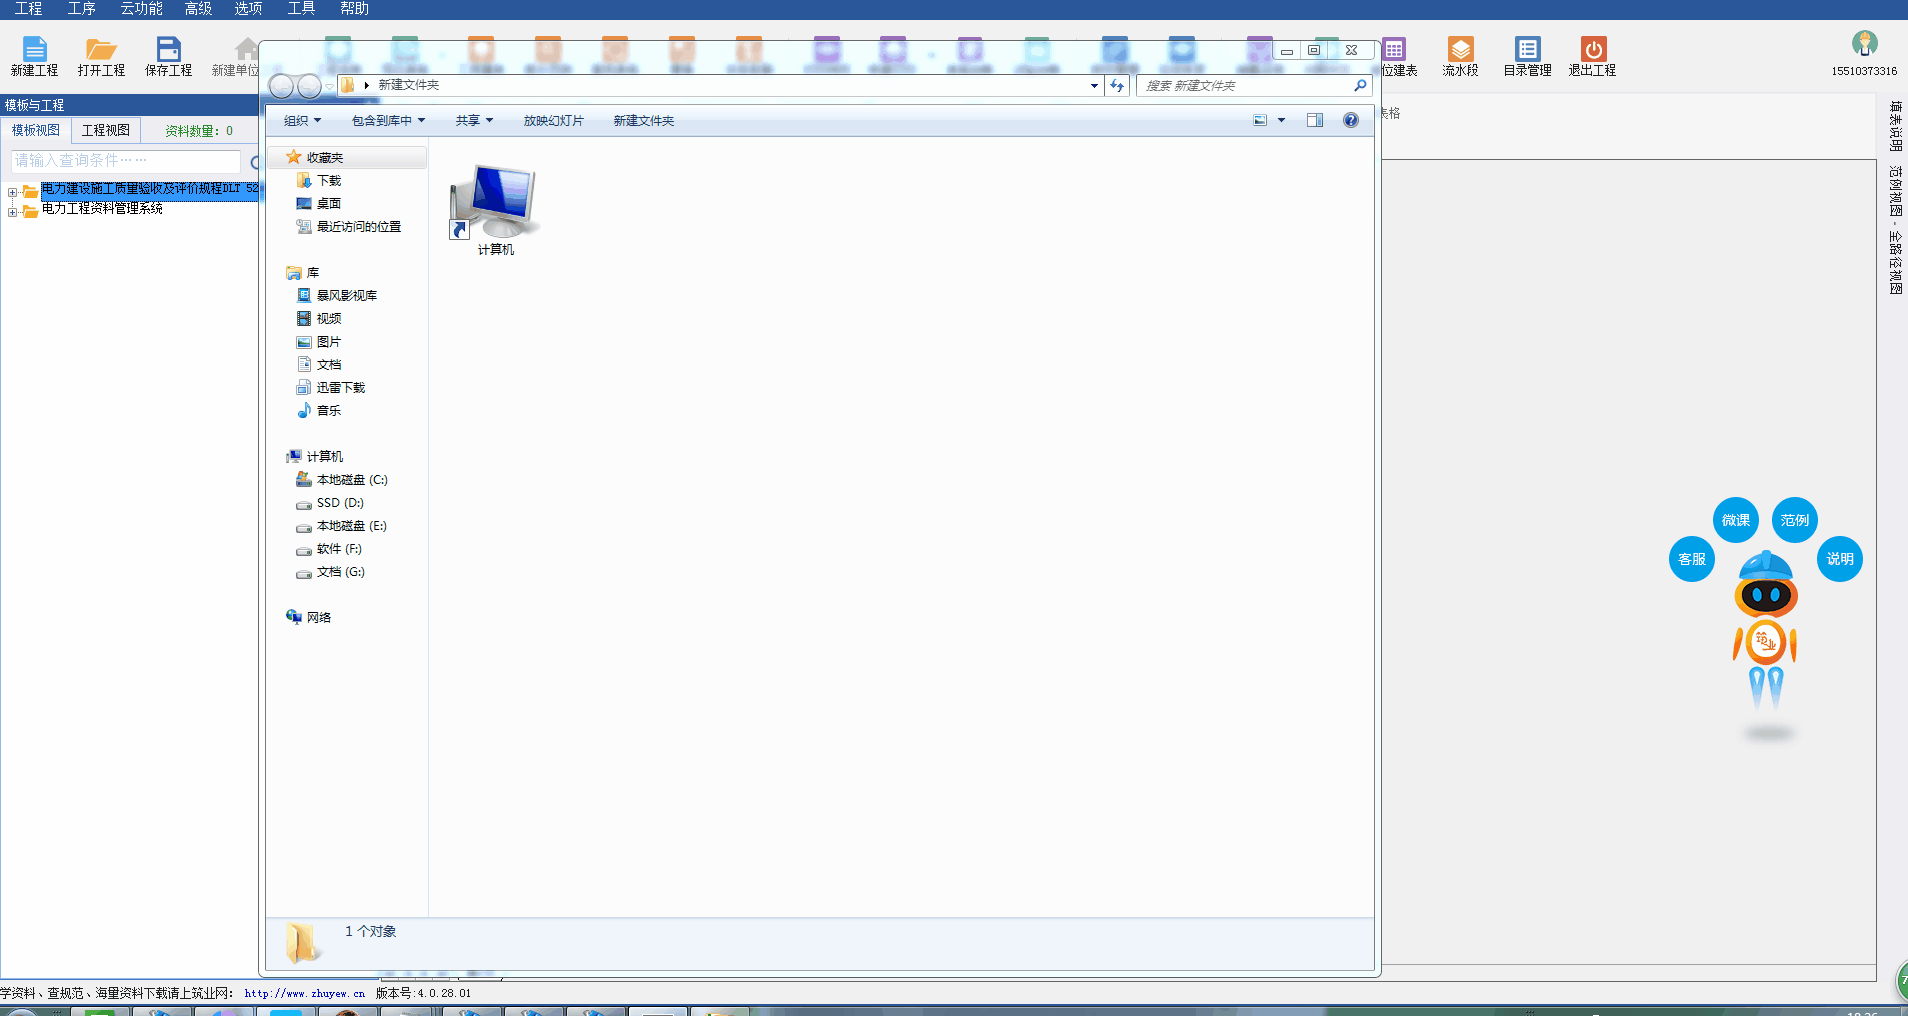
Task: Expand the 电力工程资料管理系统 tree node
Action: point(12,211)
